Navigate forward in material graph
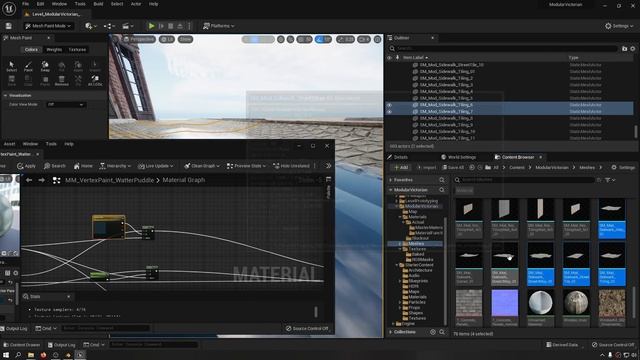This screenshot has width=640, height=360. (x=41, y=180)
